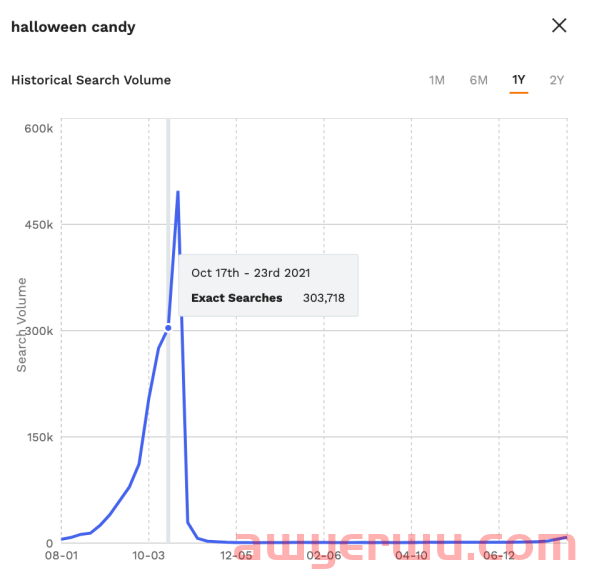Click the Search Volume axis title

tap(22, 325)
